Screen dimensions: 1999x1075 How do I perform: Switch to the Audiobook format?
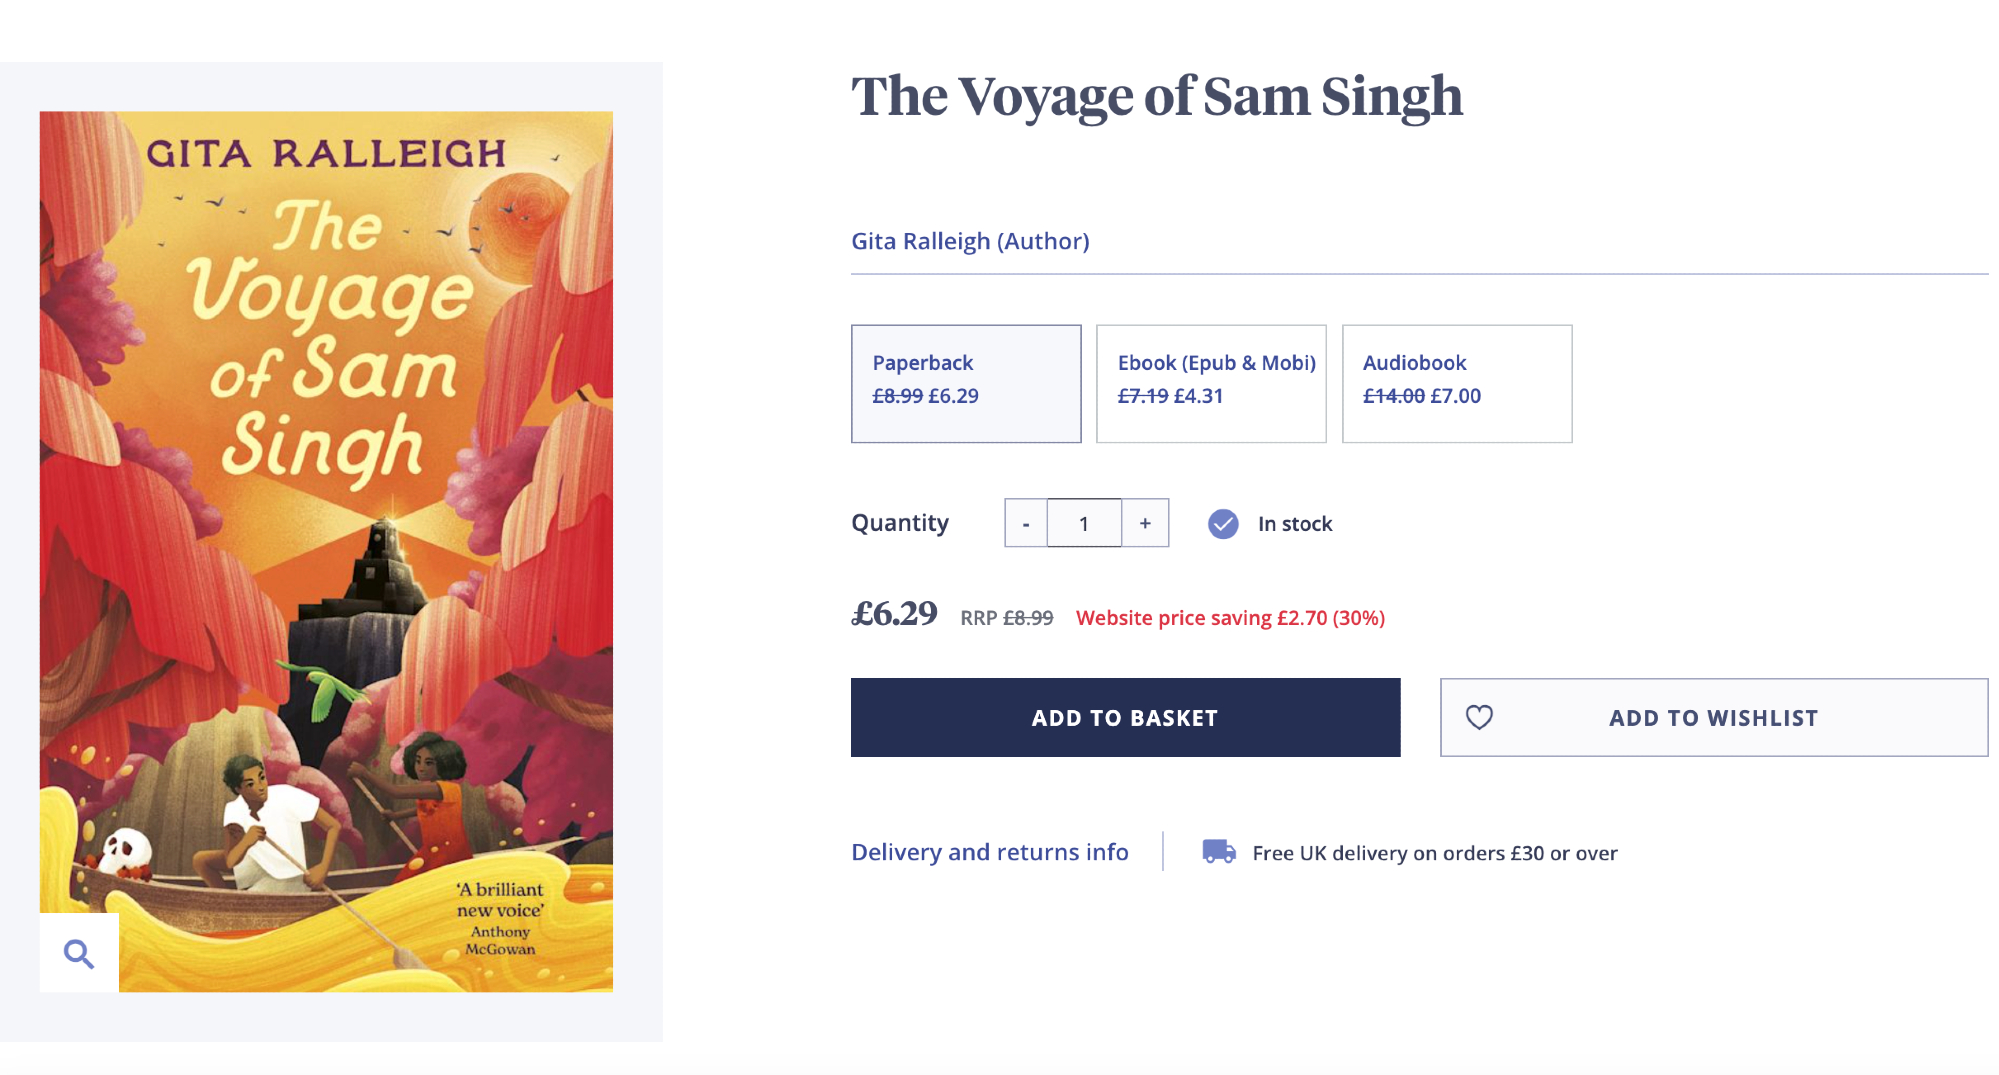[x=1456, y=383]
